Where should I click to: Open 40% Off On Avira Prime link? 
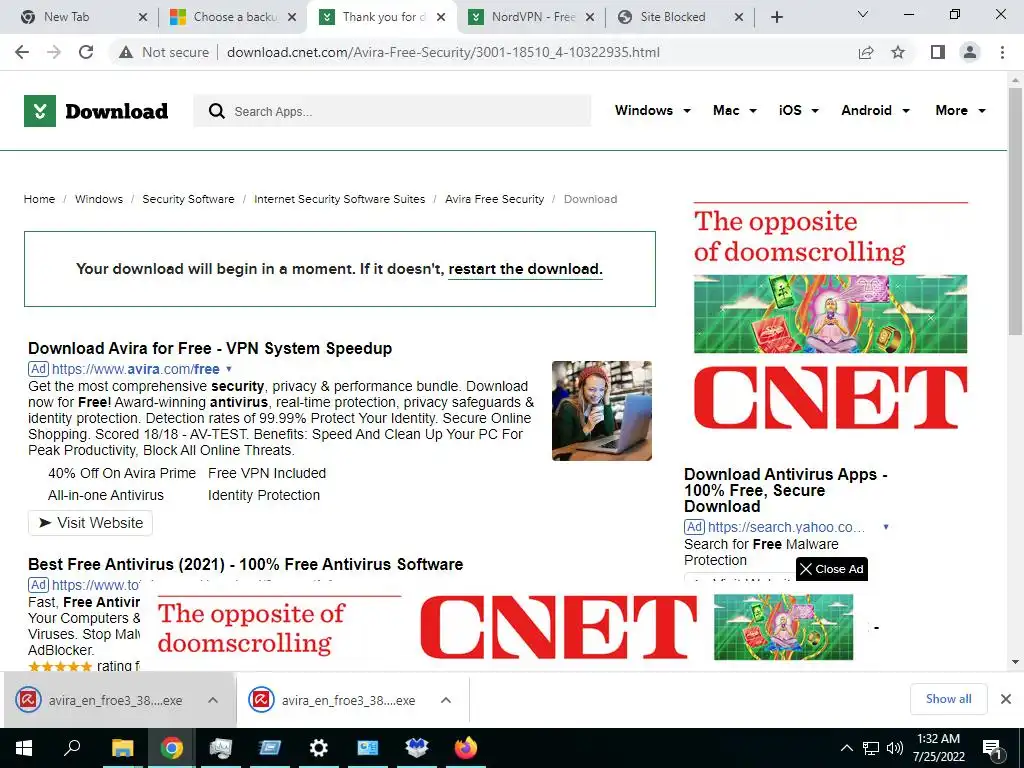pos(122,473)
